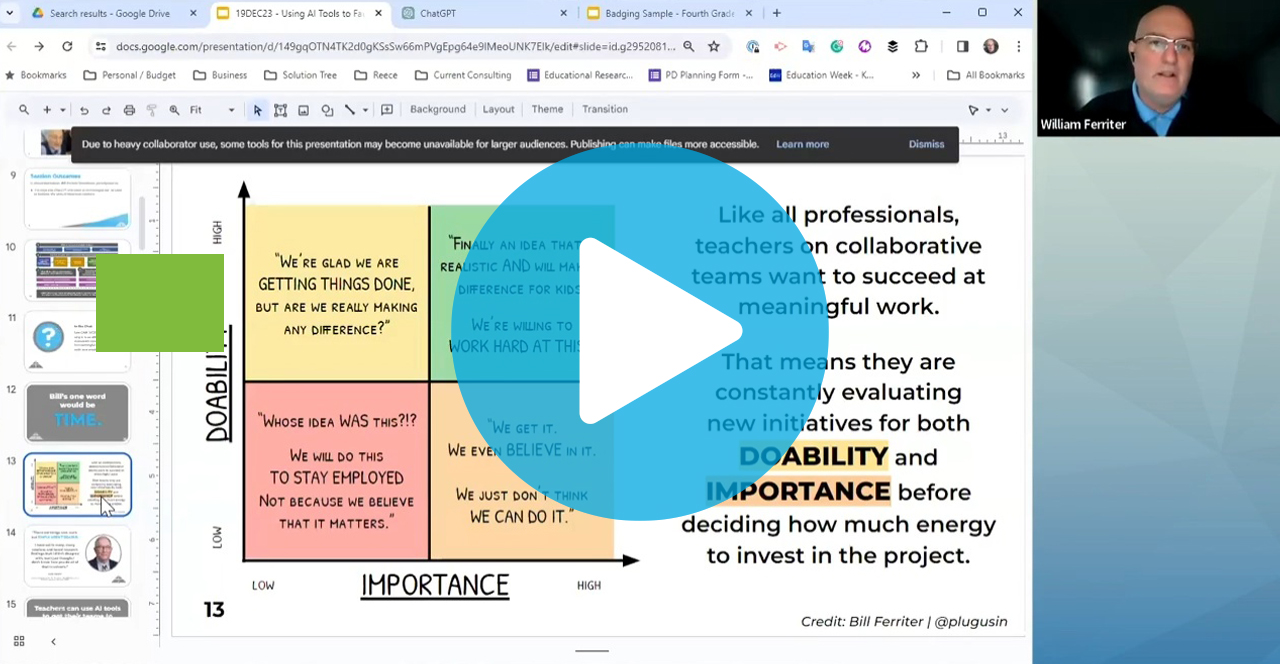This screenshot has width=1280, height=664.
Task: Open the Chrome profile avatar
Action: (991, 46)
